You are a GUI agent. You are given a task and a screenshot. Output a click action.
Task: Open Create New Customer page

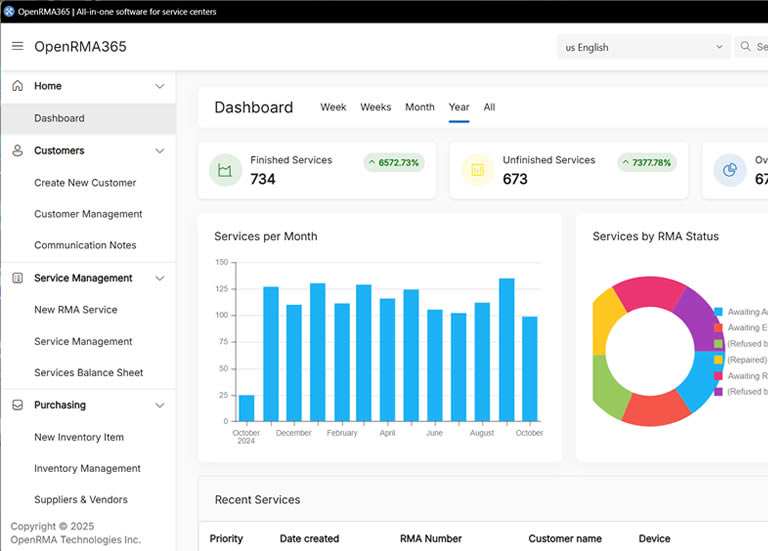pos(85,183)
